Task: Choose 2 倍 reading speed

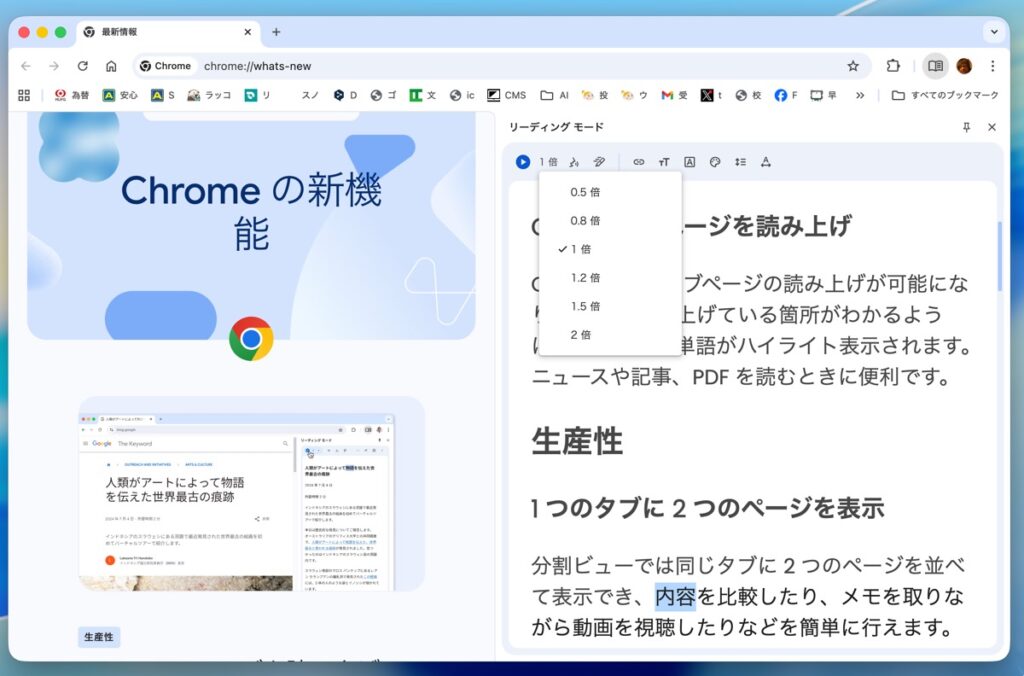Action: [581, 335]
